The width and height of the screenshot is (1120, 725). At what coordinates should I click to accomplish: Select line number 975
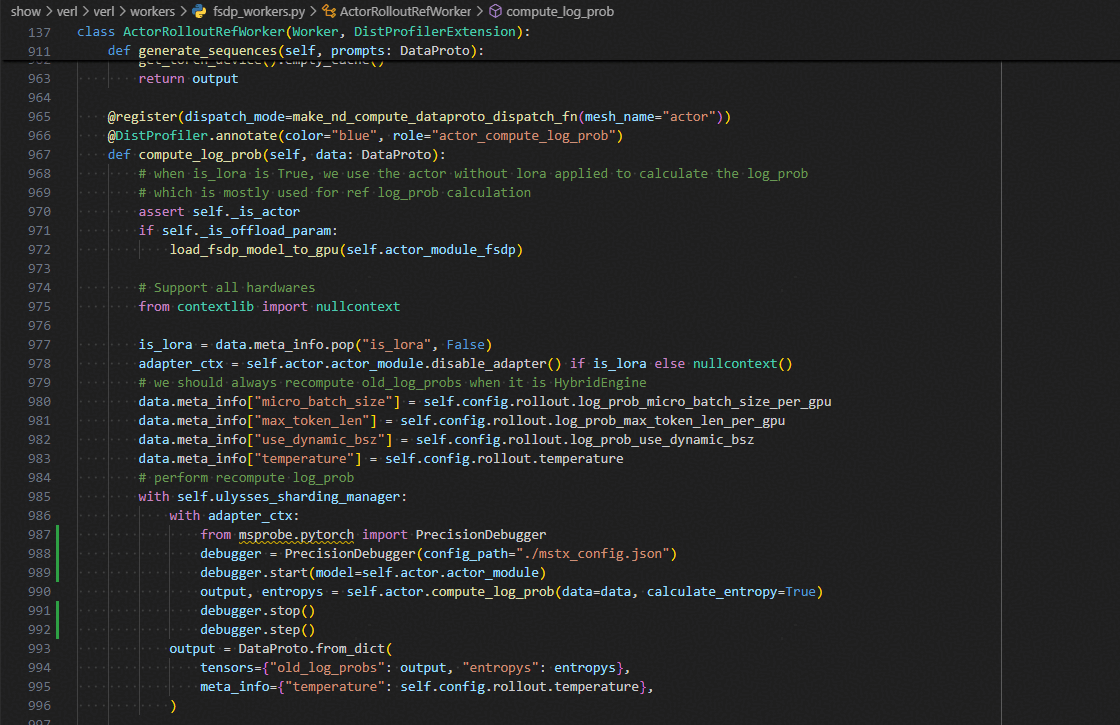point(39,306)
